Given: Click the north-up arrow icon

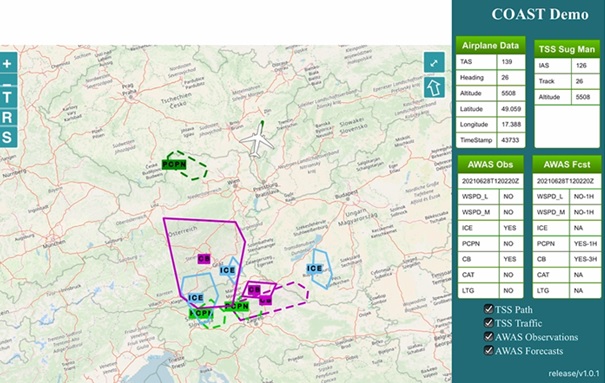Looking at the screenshot, I should (434, 88).
